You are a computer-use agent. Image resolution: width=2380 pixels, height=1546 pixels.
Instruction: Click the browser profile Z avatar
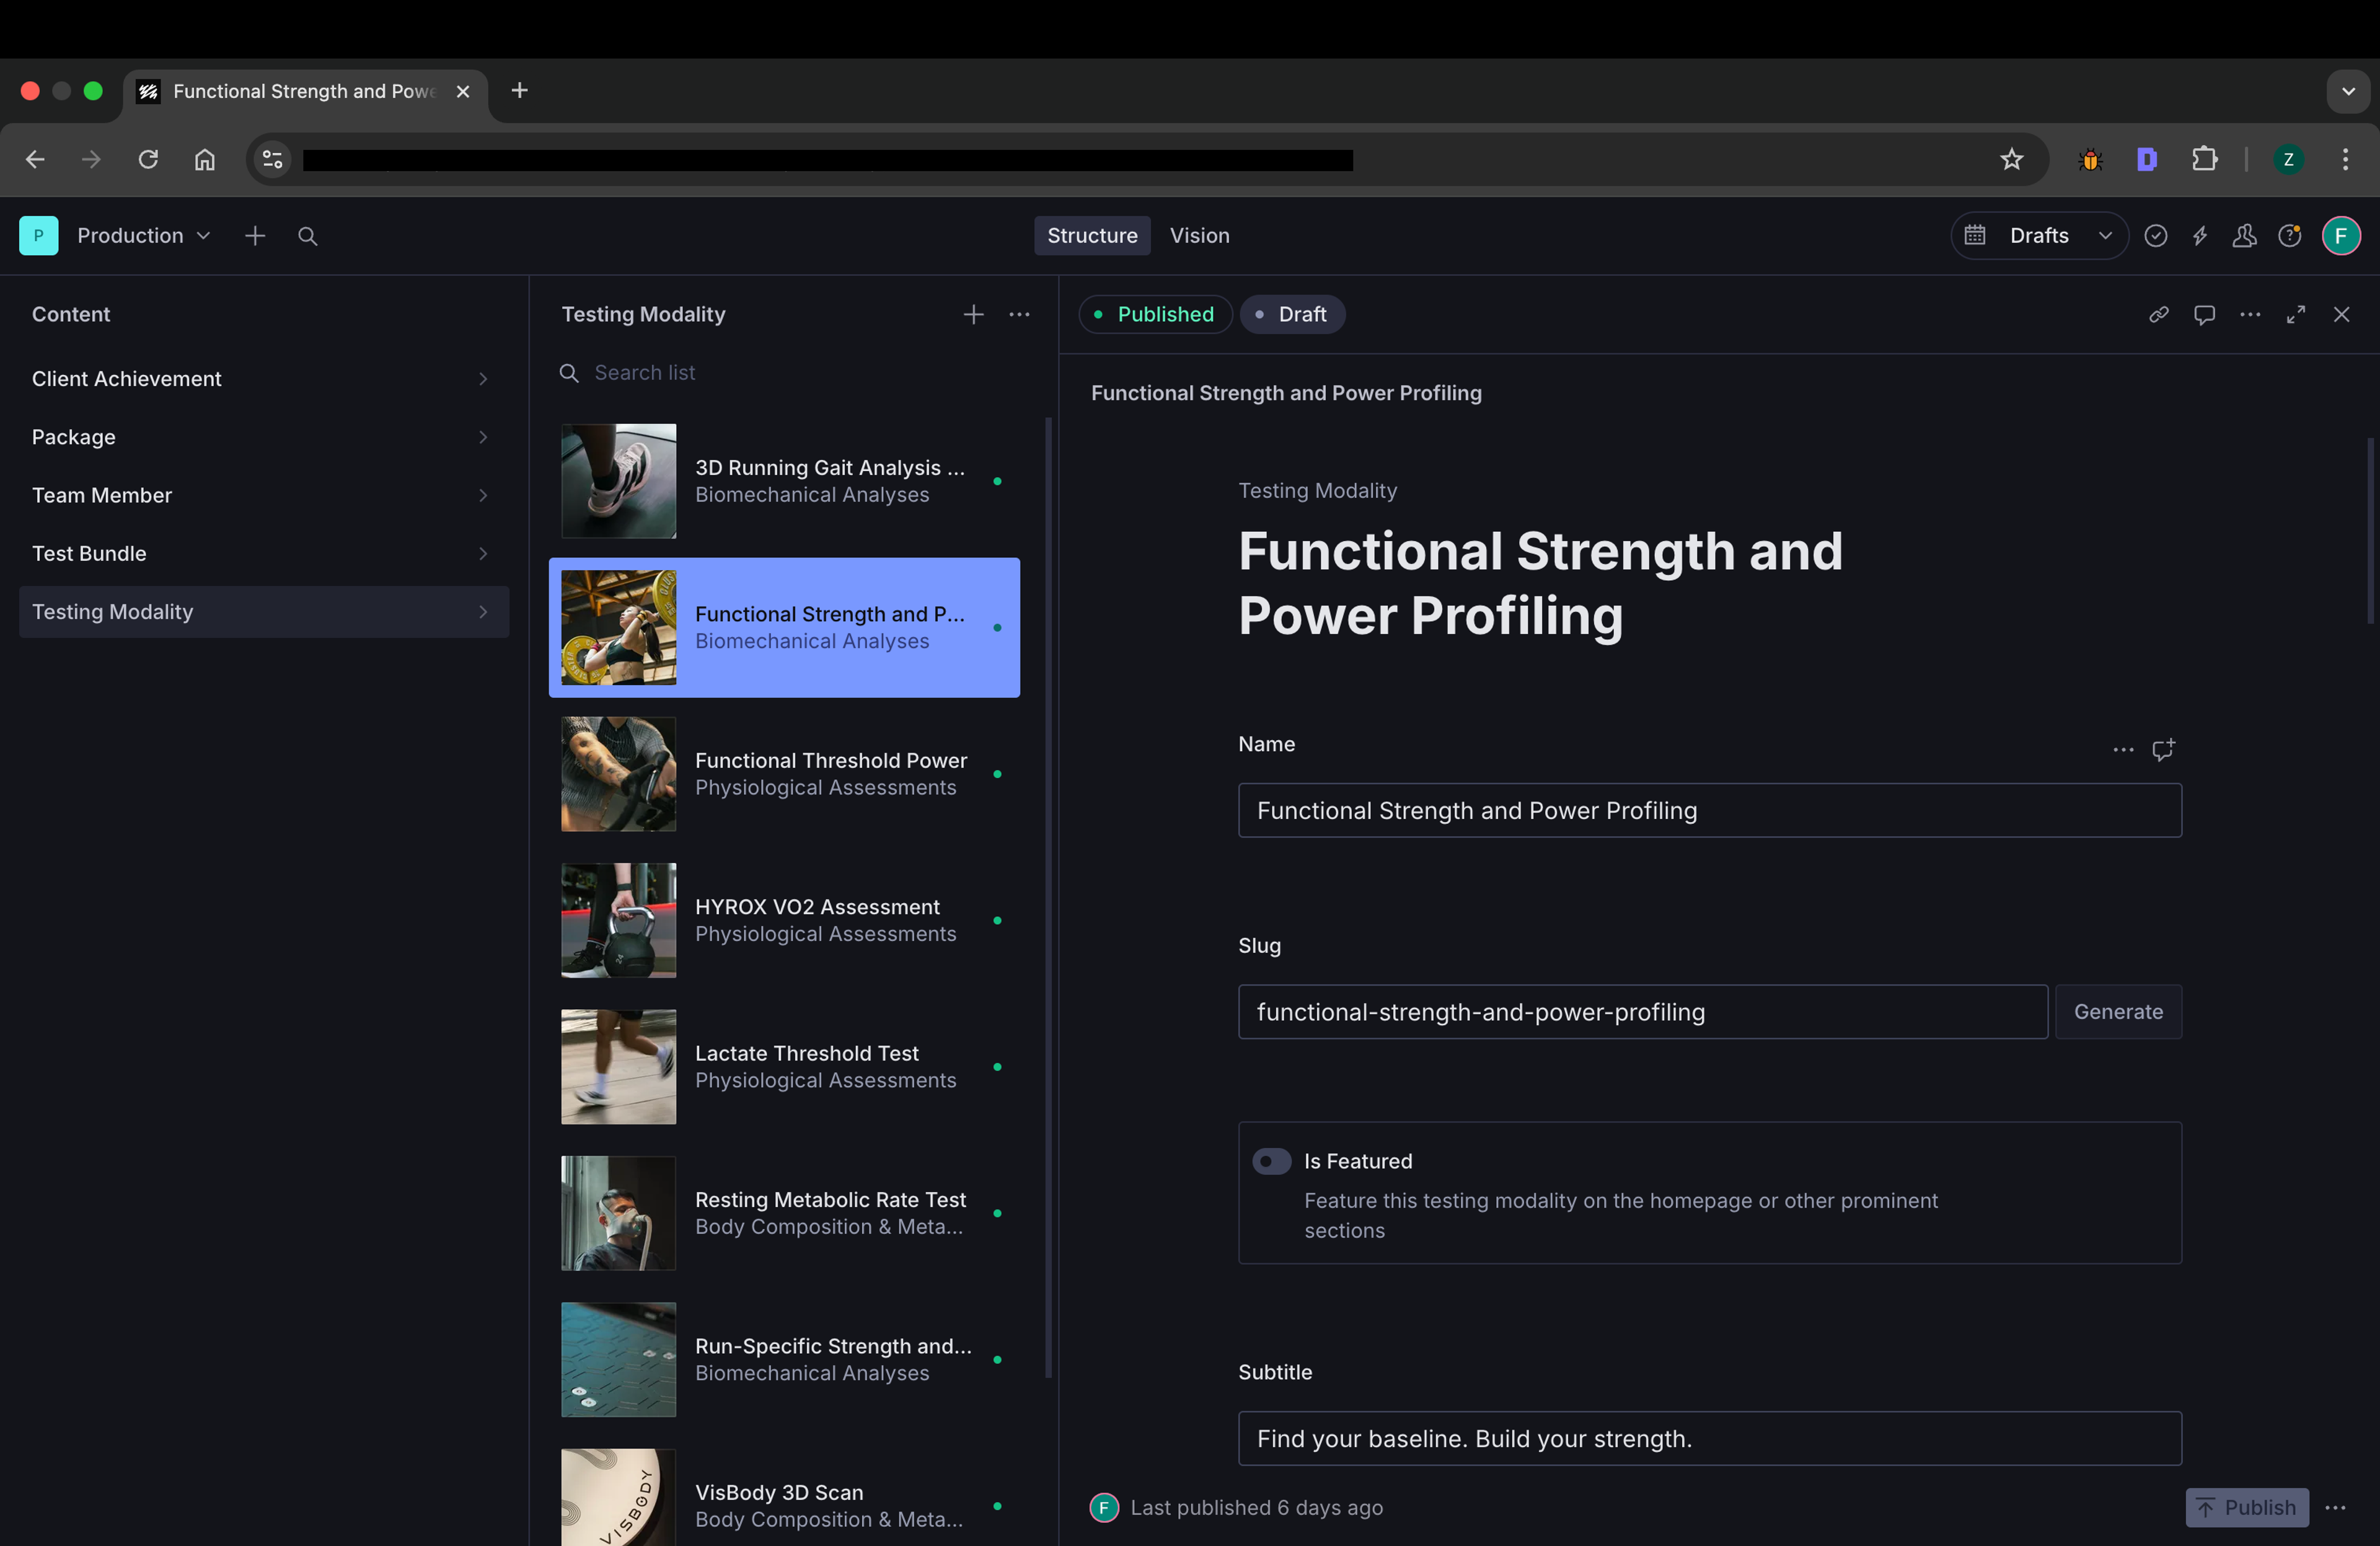click(2287, 160)
